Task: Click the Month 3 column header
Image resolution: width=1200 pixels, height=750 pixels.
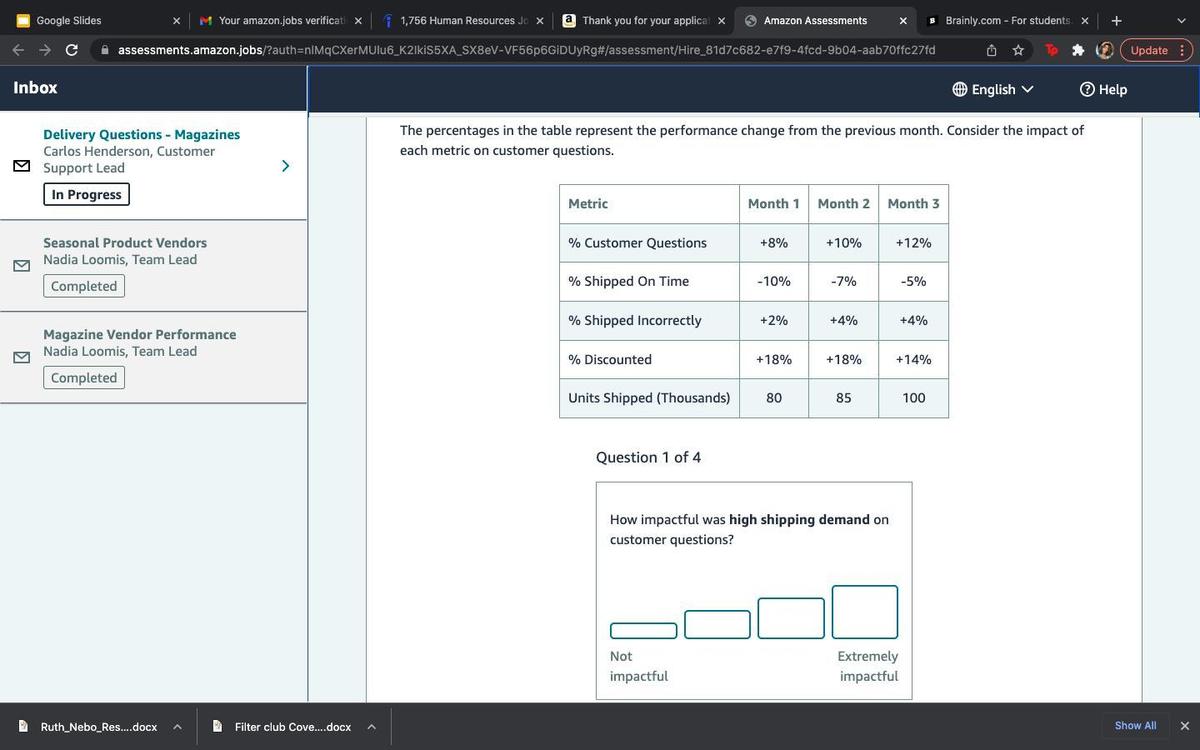Action: point(914,204)
